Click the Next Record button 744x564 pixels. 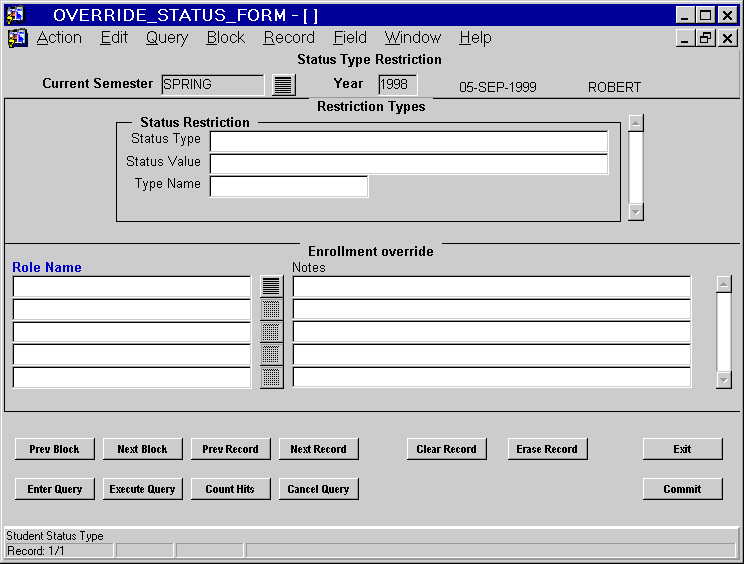[x=318, y=449]
